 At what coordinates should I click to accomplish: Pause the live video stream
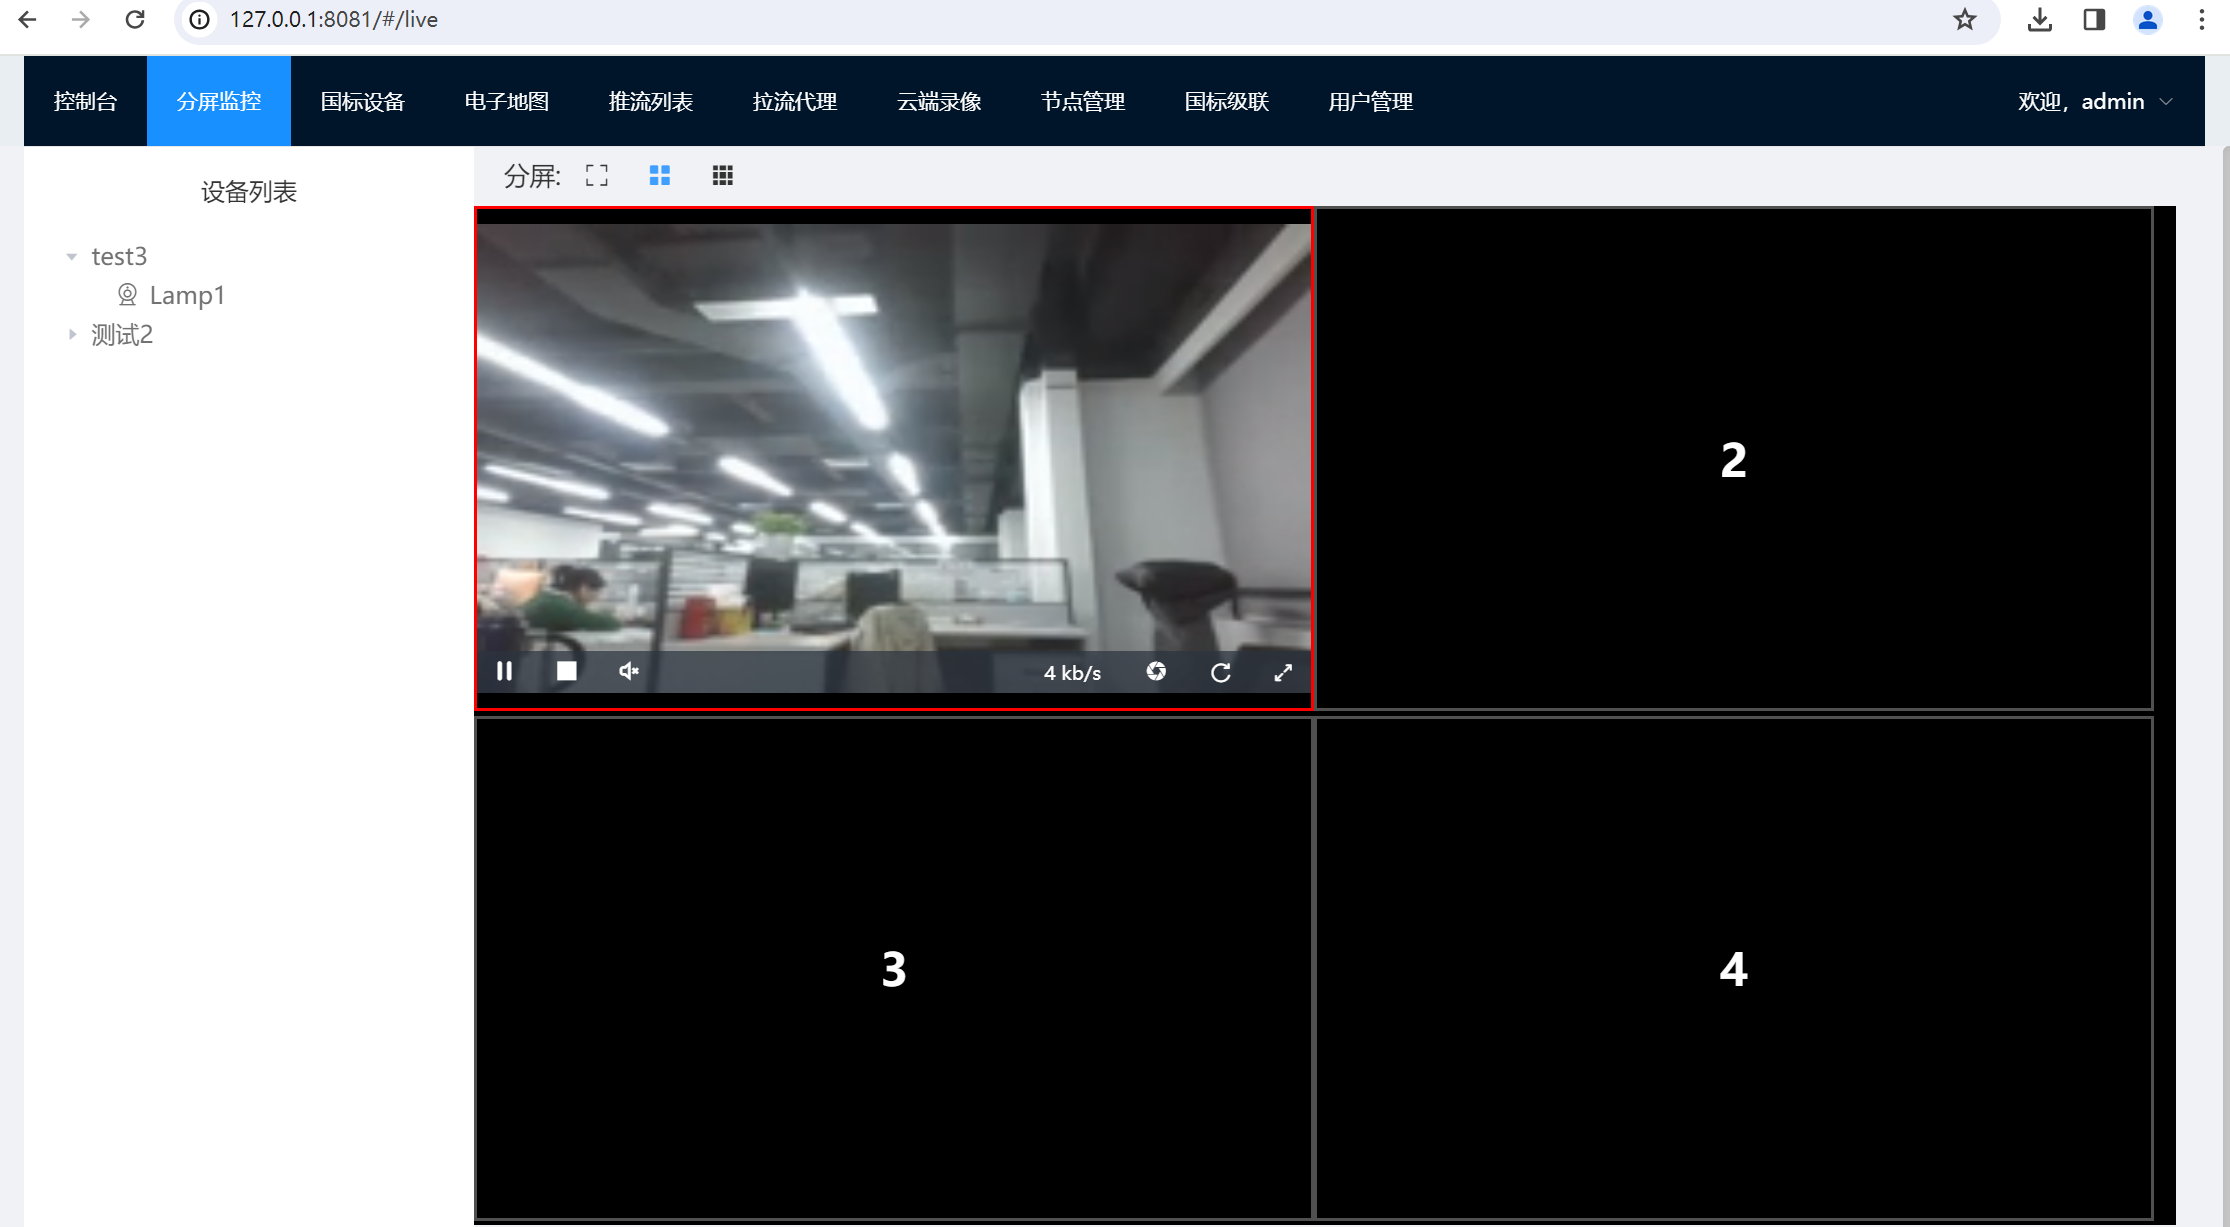[x=504, y=671]
